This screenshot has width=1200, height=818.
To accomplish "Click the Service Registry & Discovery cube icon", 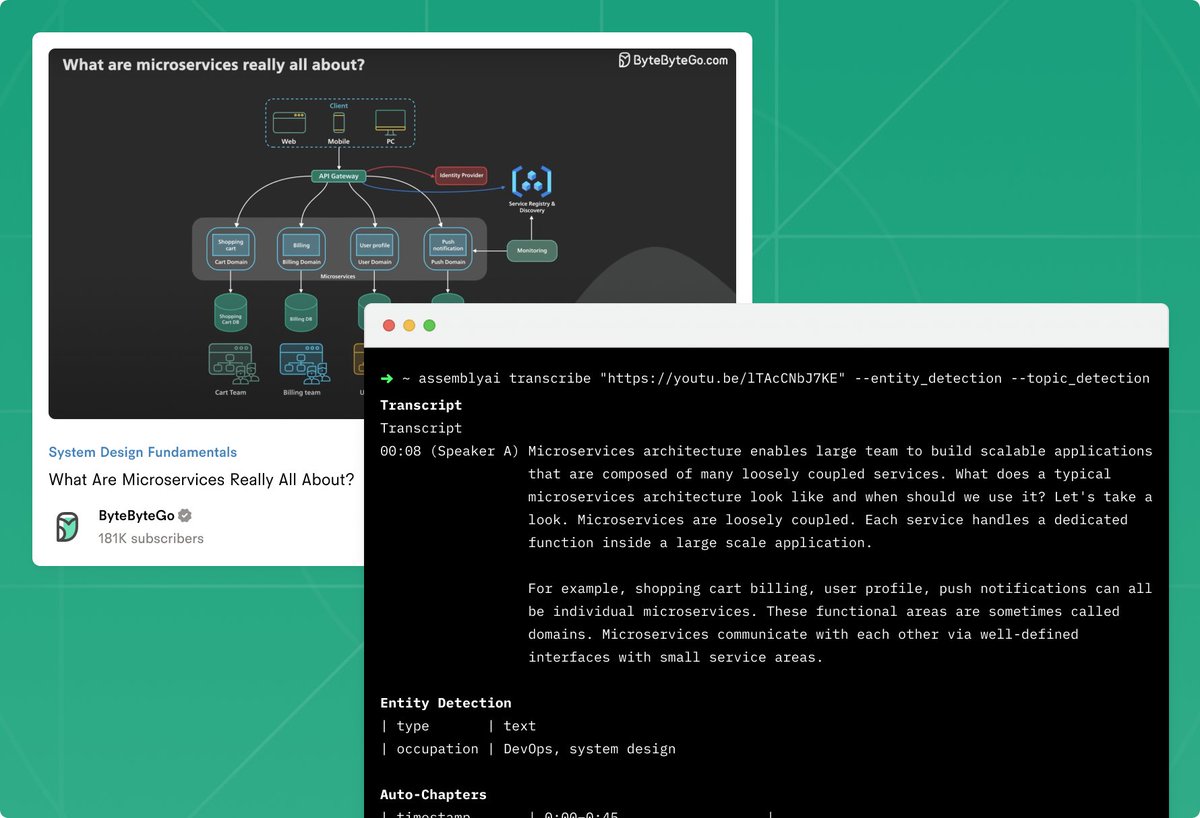I will tap(531, 182).
